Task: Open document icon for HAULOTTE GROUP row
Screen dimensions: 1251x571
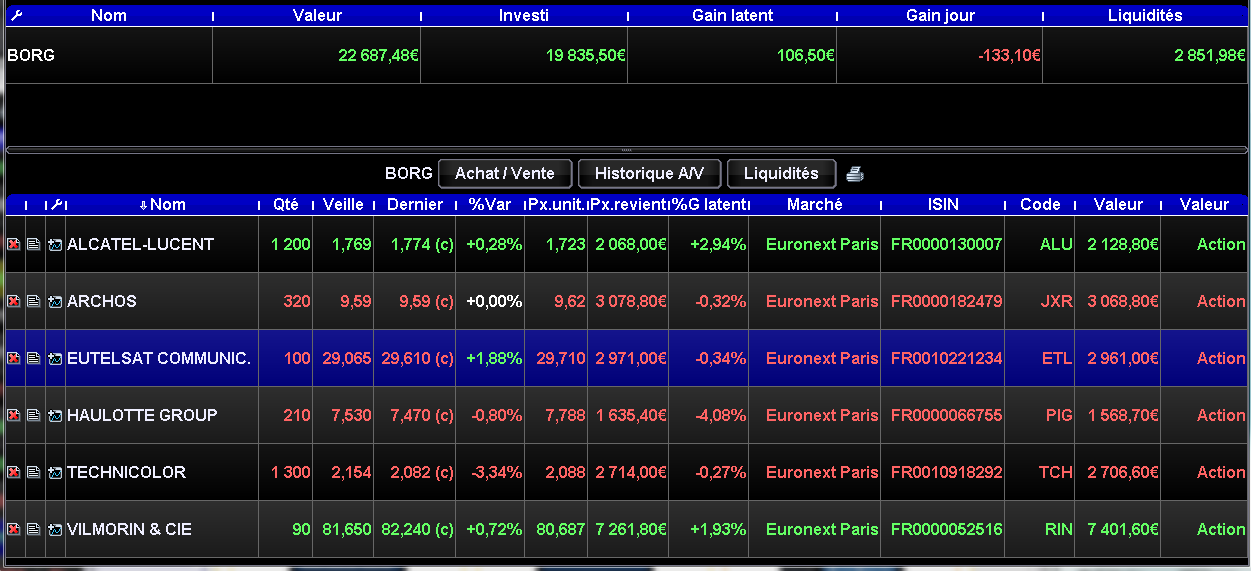Action: [x=34, y=415]
